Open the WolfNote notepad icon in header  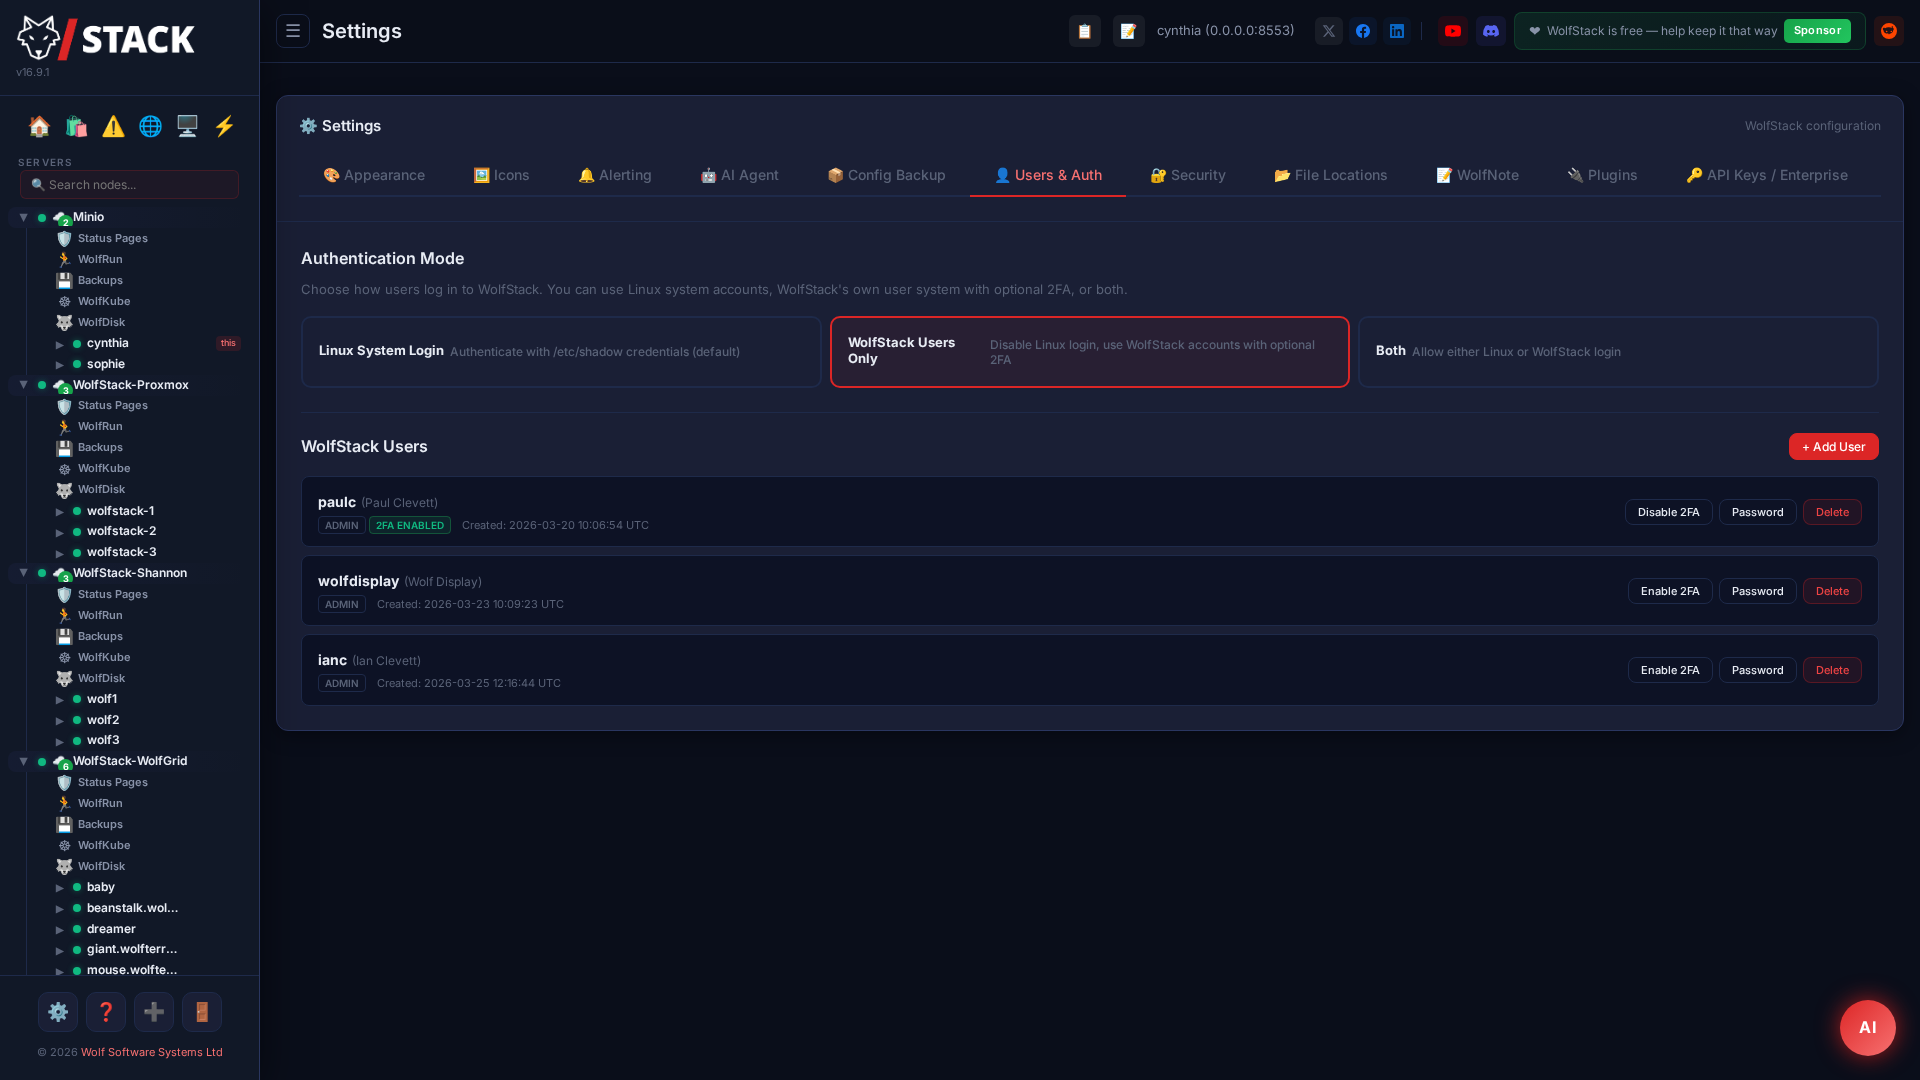coord(1129,31)
